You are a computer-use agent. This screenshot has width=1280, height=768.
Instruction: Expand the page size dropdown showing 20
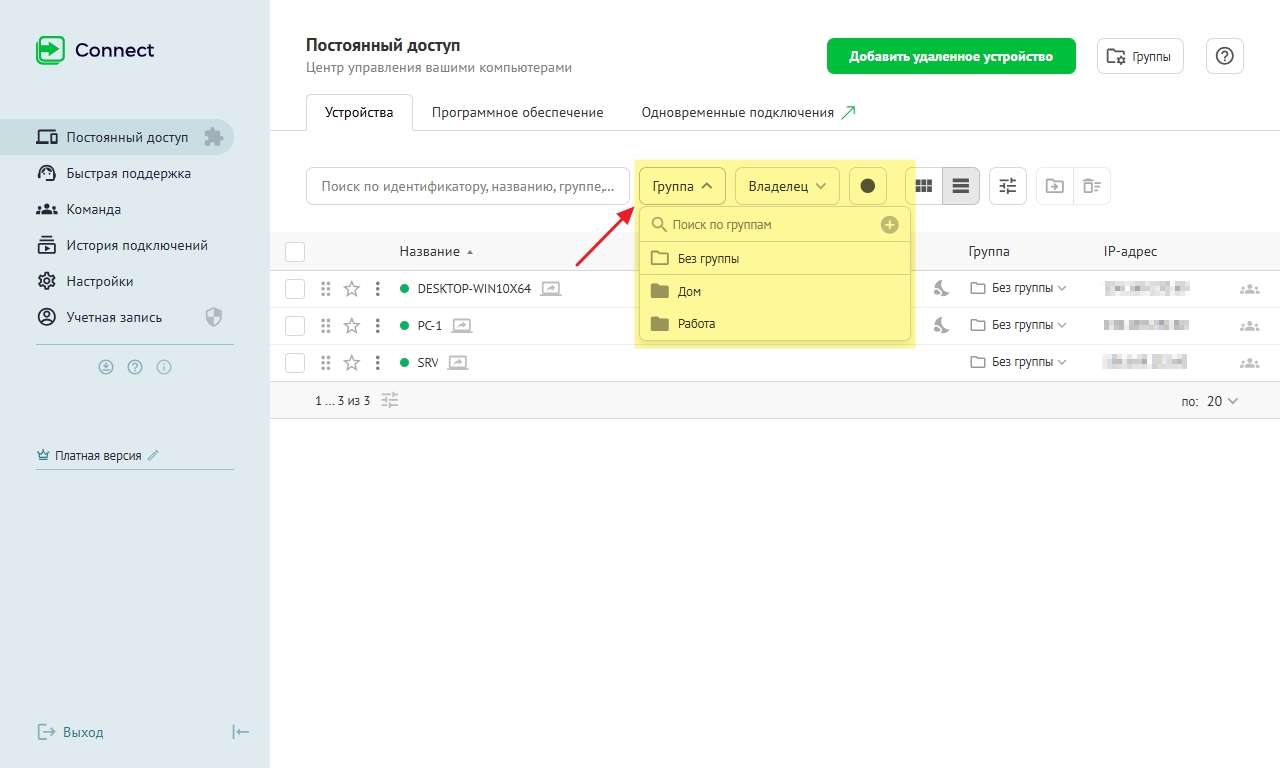point(1222,401)
